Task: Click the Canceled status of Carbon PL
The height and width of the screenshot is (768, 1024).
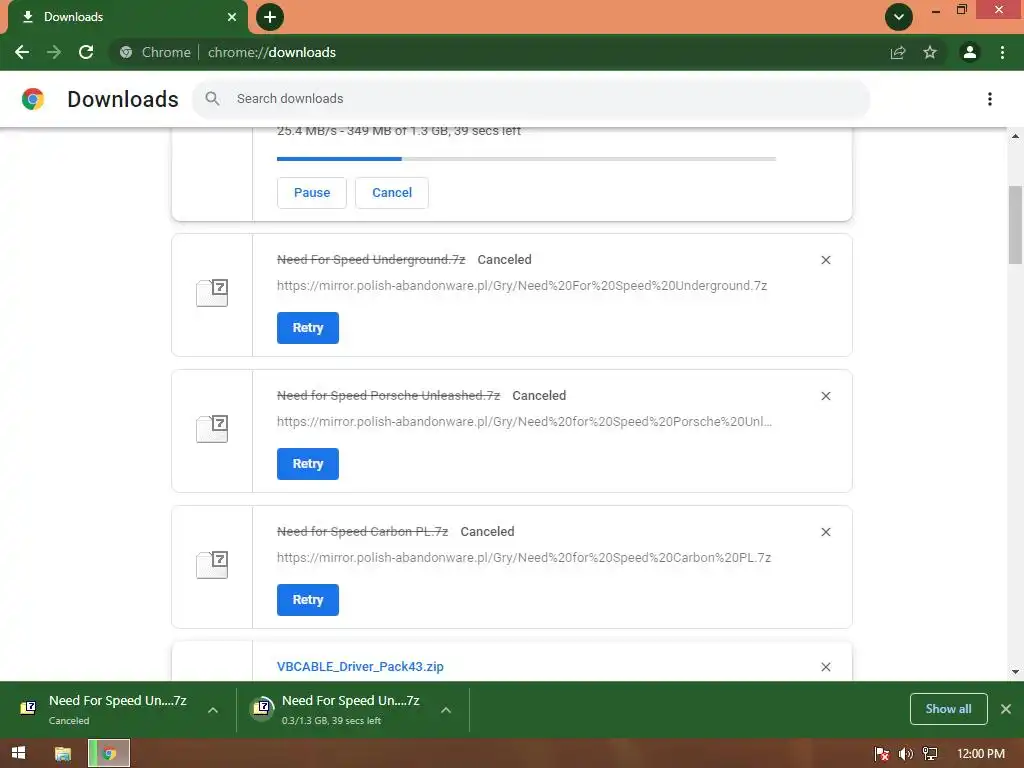Action: 487,532
